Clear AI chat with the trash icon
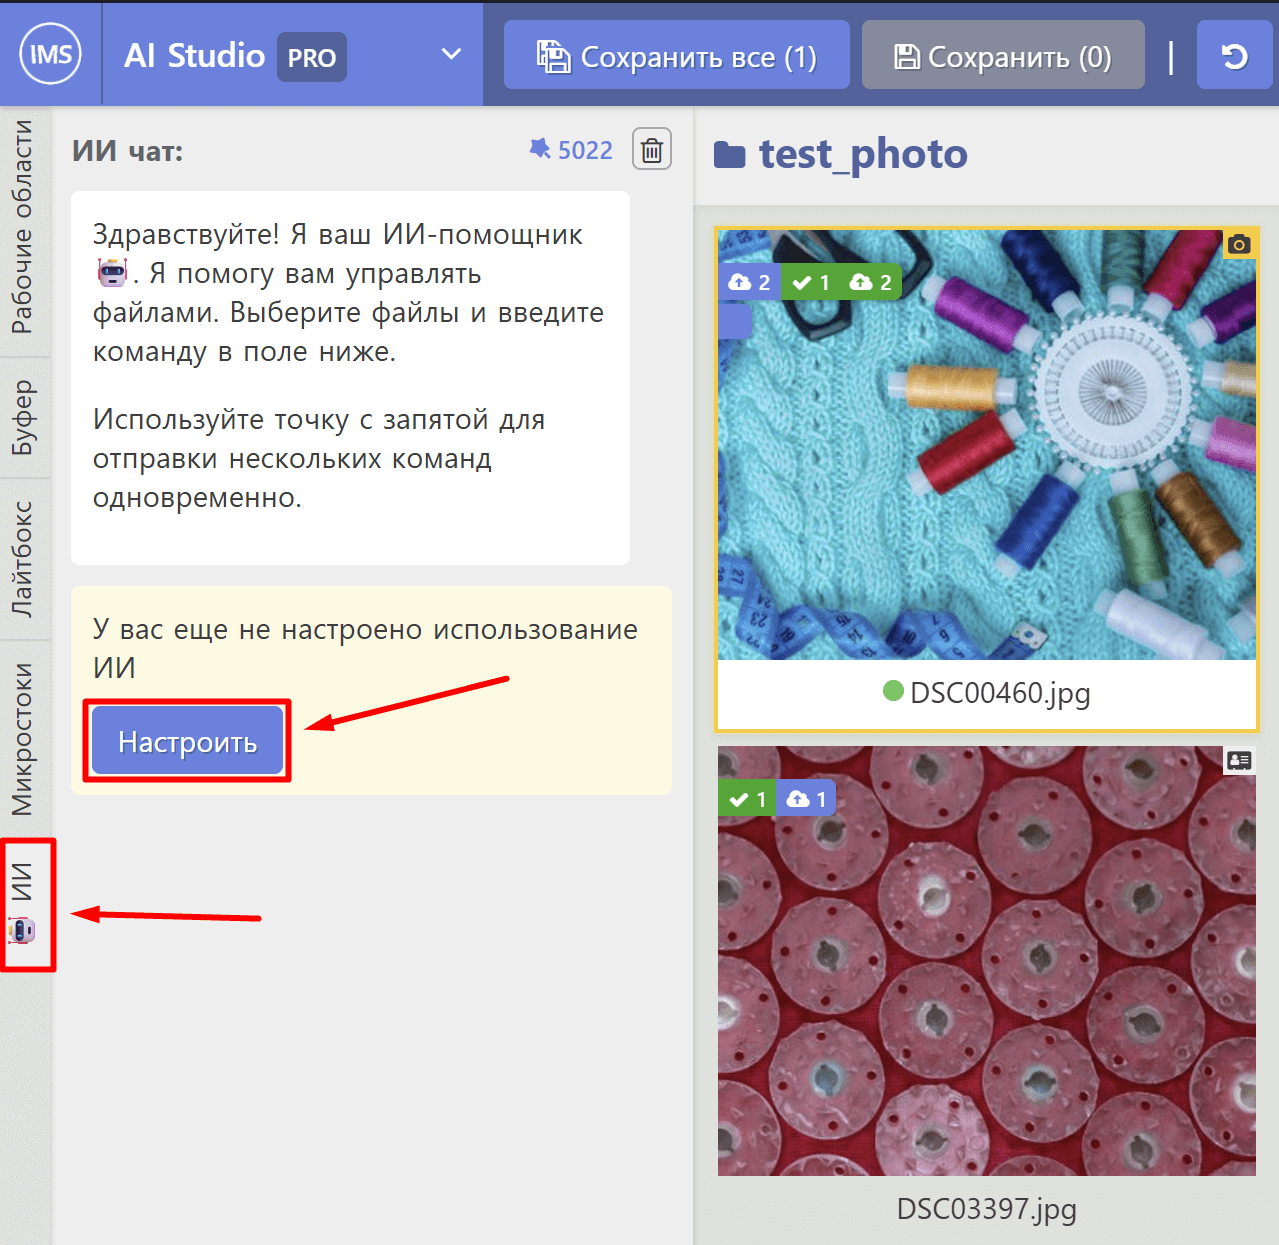Viewport: 1279px width, 1245px height. [651, 150]
